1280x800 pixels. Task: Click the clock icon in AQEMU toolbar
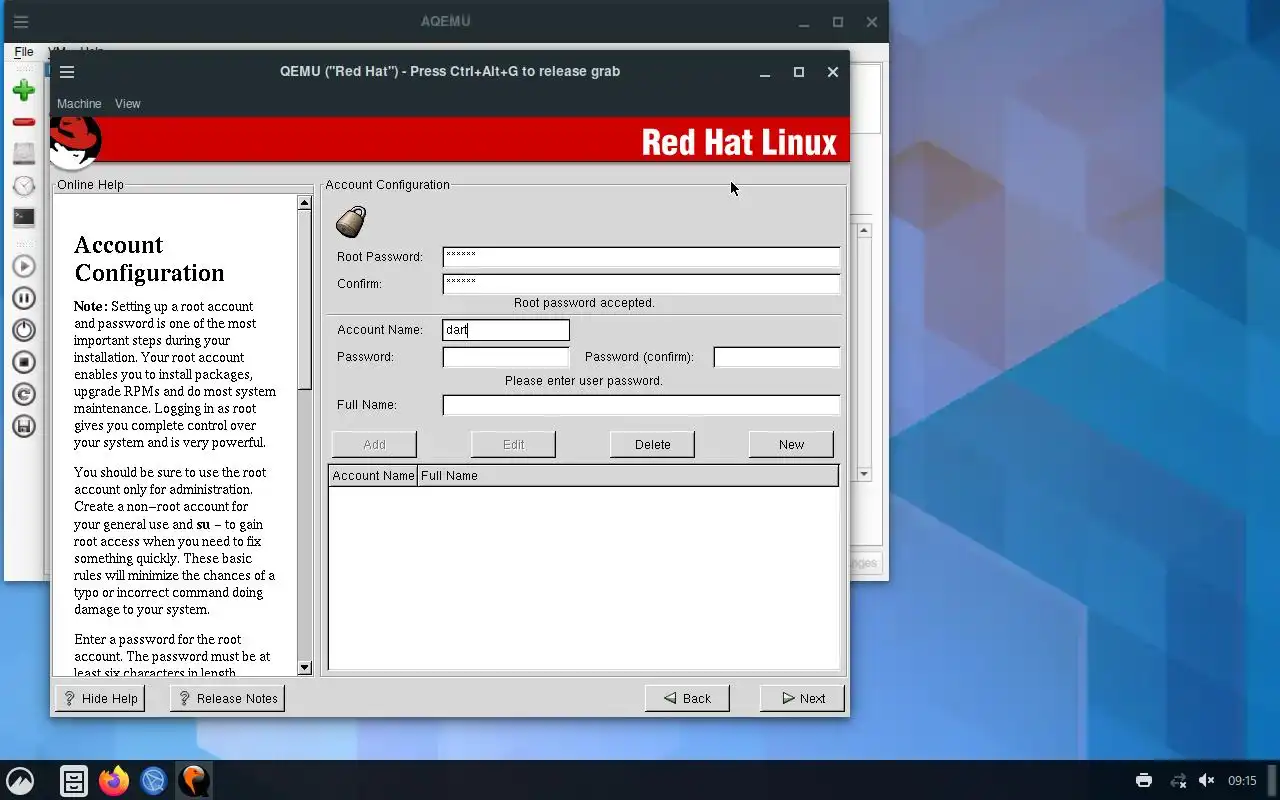click(23, 186)
